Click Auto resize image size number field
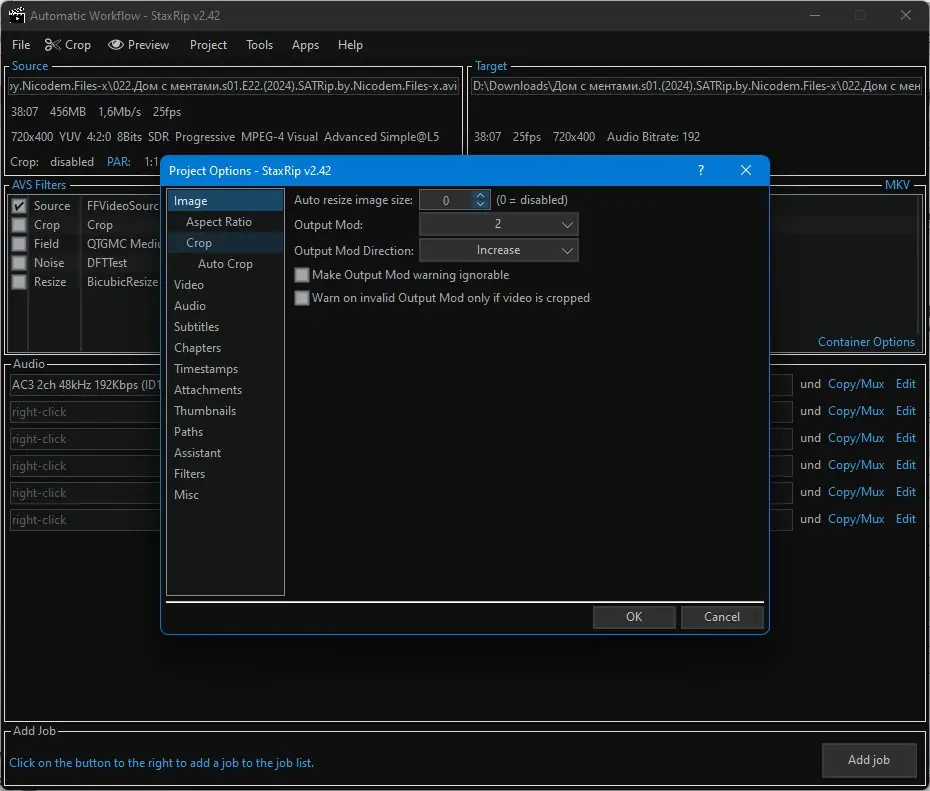The width and height of the screenshot is (930, 791). click(446, 201)
